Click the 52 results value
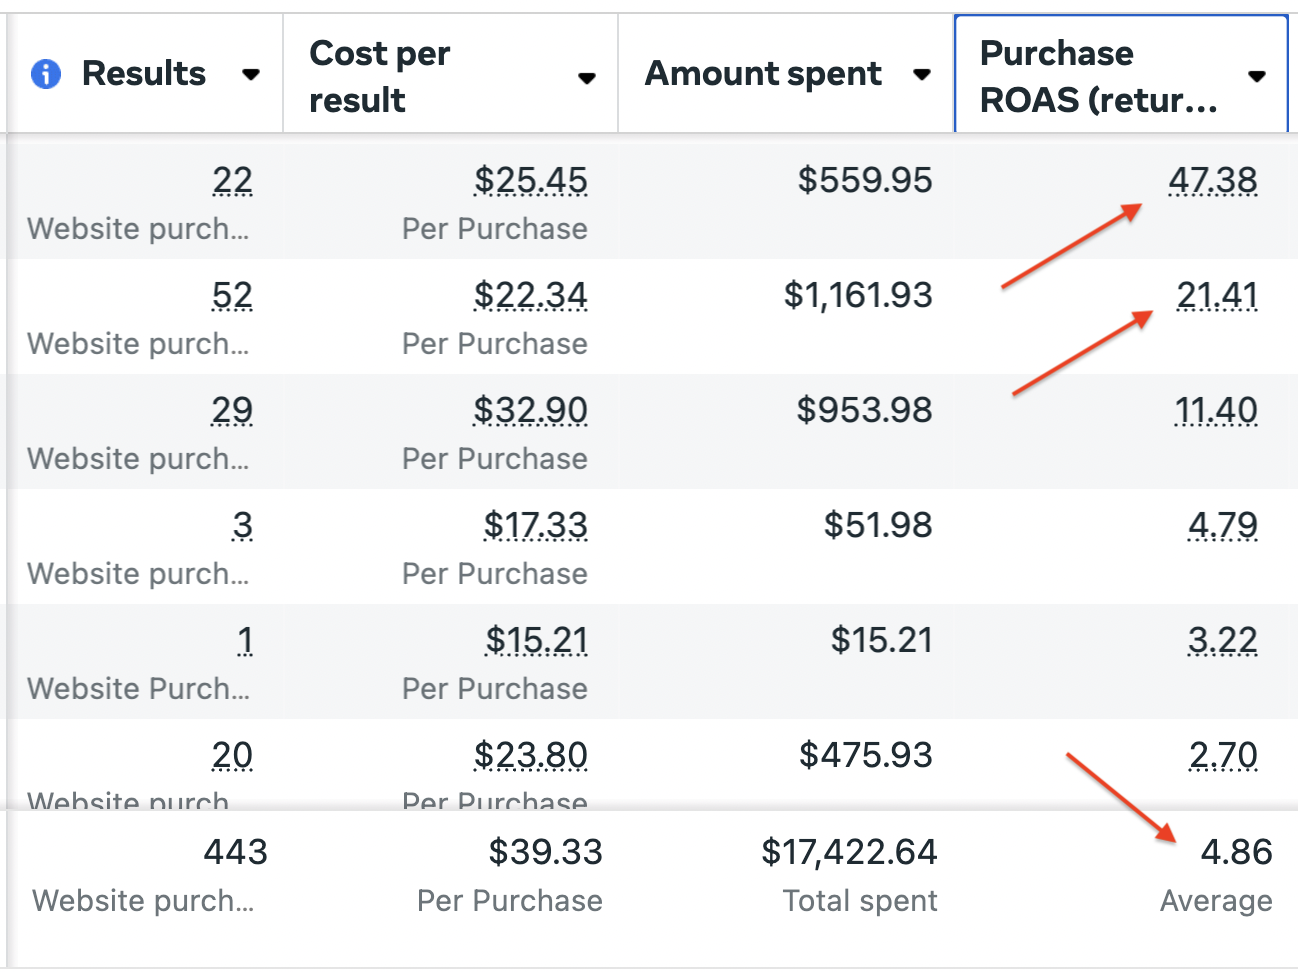1298x972 pixels. point(232,296)
